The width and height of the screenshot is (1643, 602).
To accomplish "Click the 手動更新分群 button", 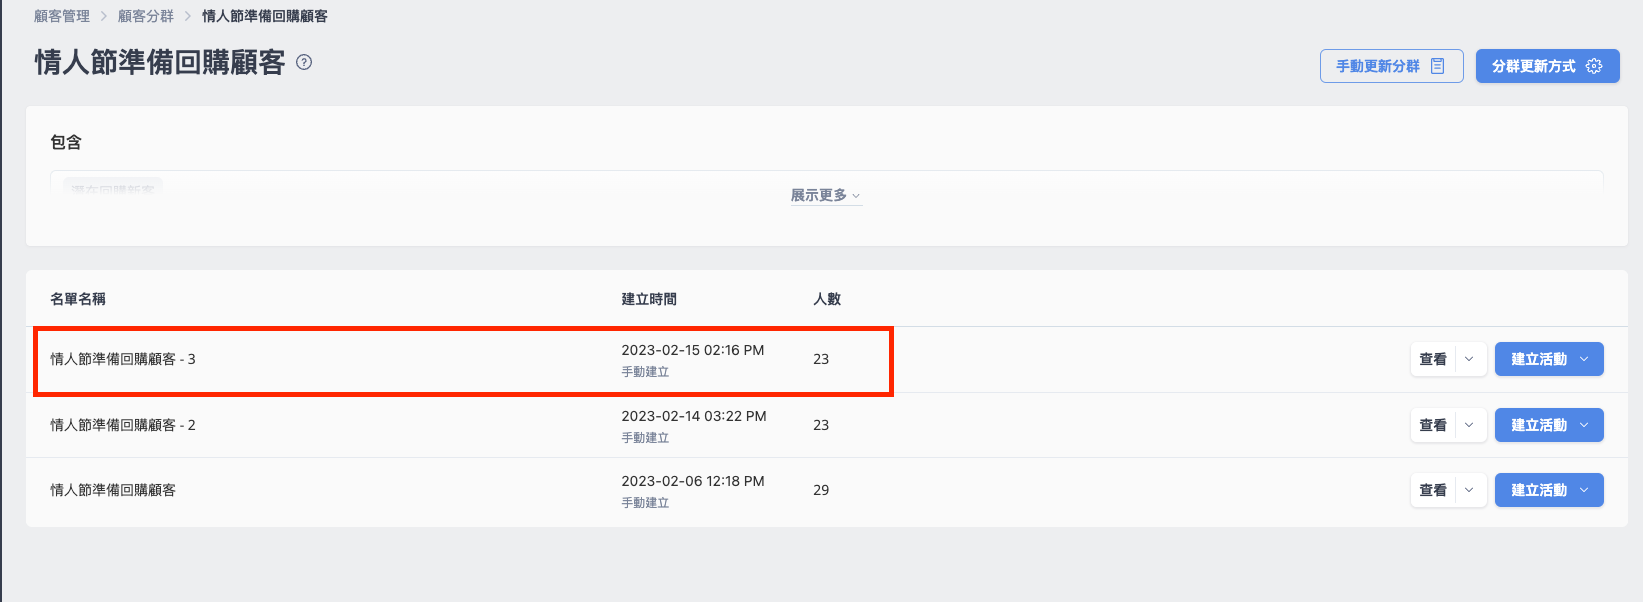I will pyautogui.click(x=1390, y=66).
